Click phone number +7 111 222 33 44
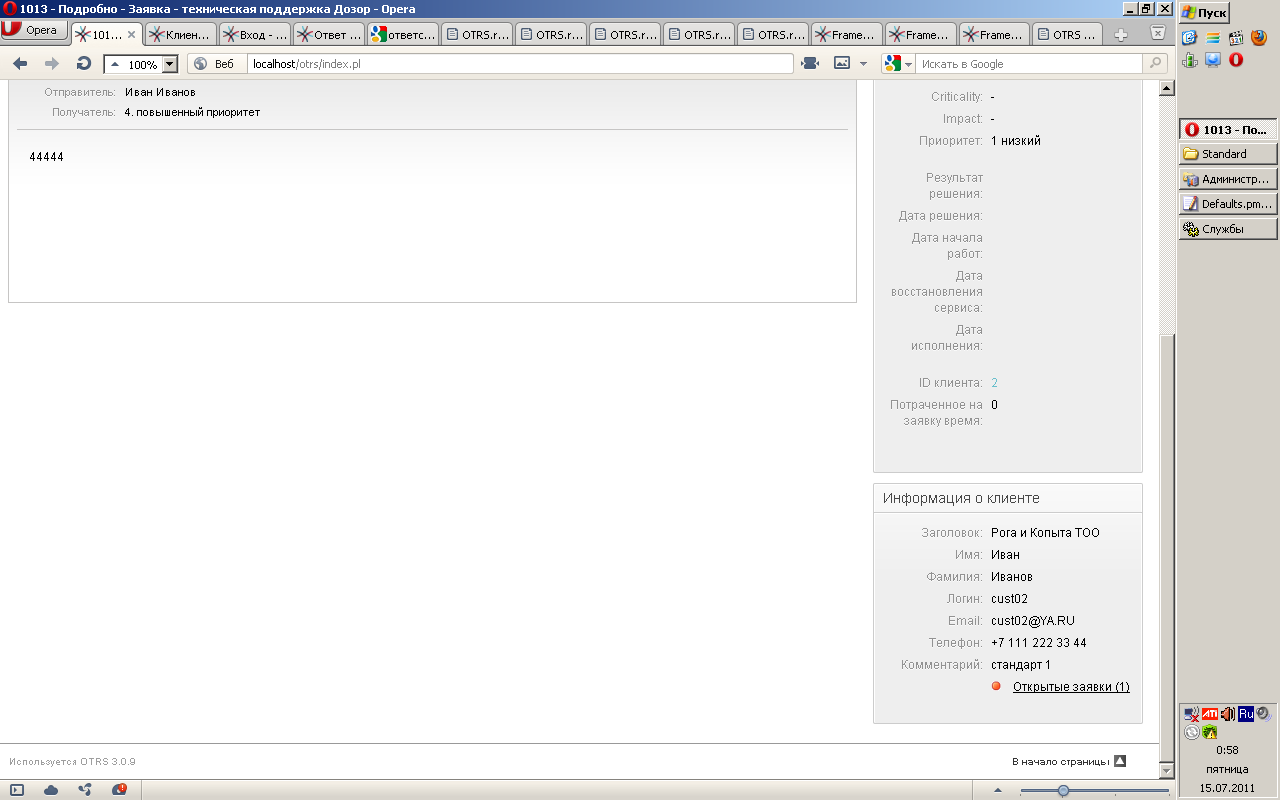Screen dimensions: 1280x800 (1039, 643)
